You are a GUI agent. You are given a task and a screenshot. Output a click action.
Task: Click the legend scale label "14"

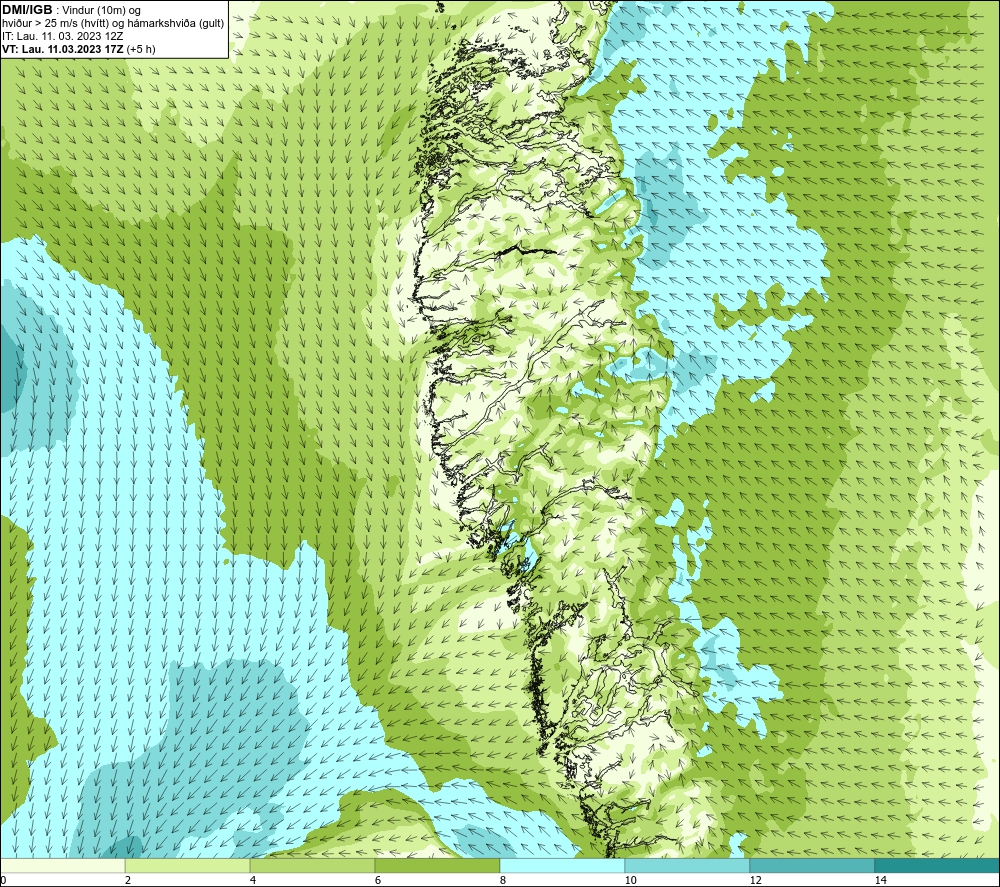[x=880, y=880]
